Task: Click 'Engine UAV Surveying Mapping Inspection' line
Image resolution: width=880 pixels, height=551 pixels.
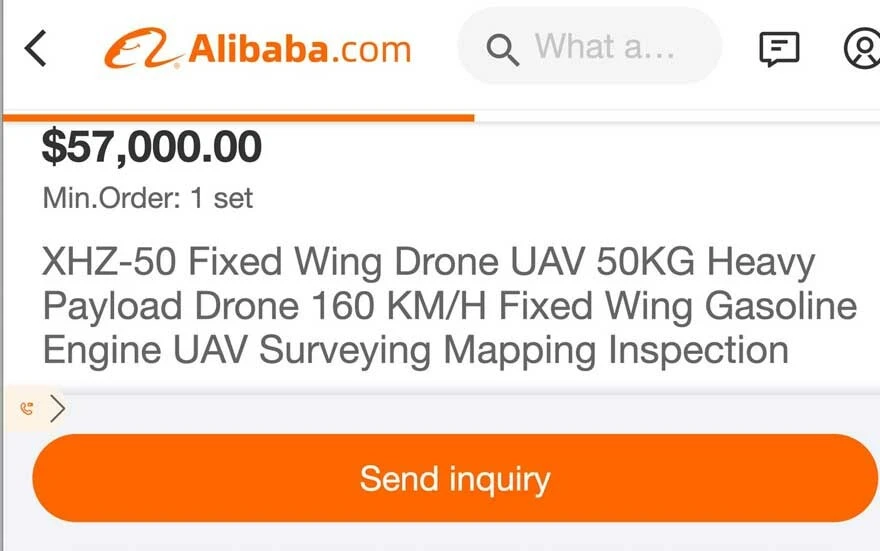Action: point(415,350)
